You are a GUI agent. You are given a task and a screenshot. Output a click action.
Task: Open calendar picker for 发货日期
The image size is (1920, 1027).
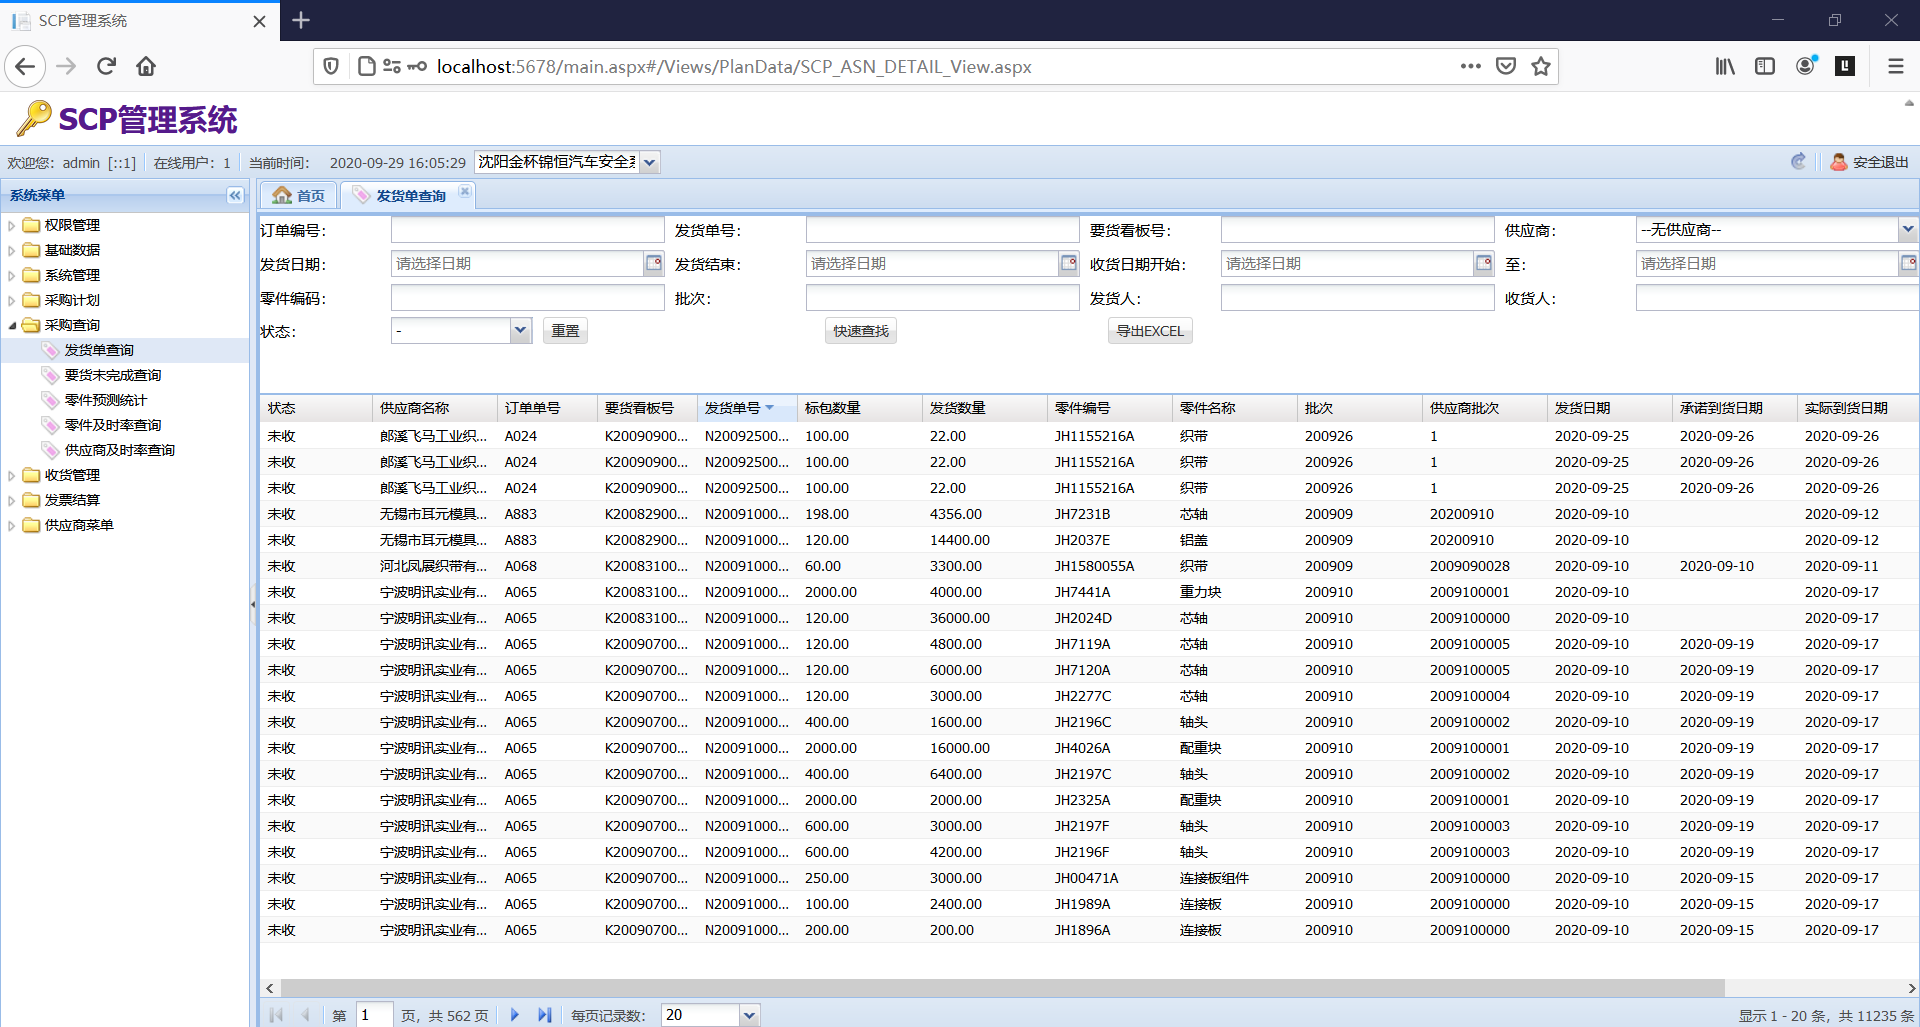pyautogui.click(x=654, y=263)
